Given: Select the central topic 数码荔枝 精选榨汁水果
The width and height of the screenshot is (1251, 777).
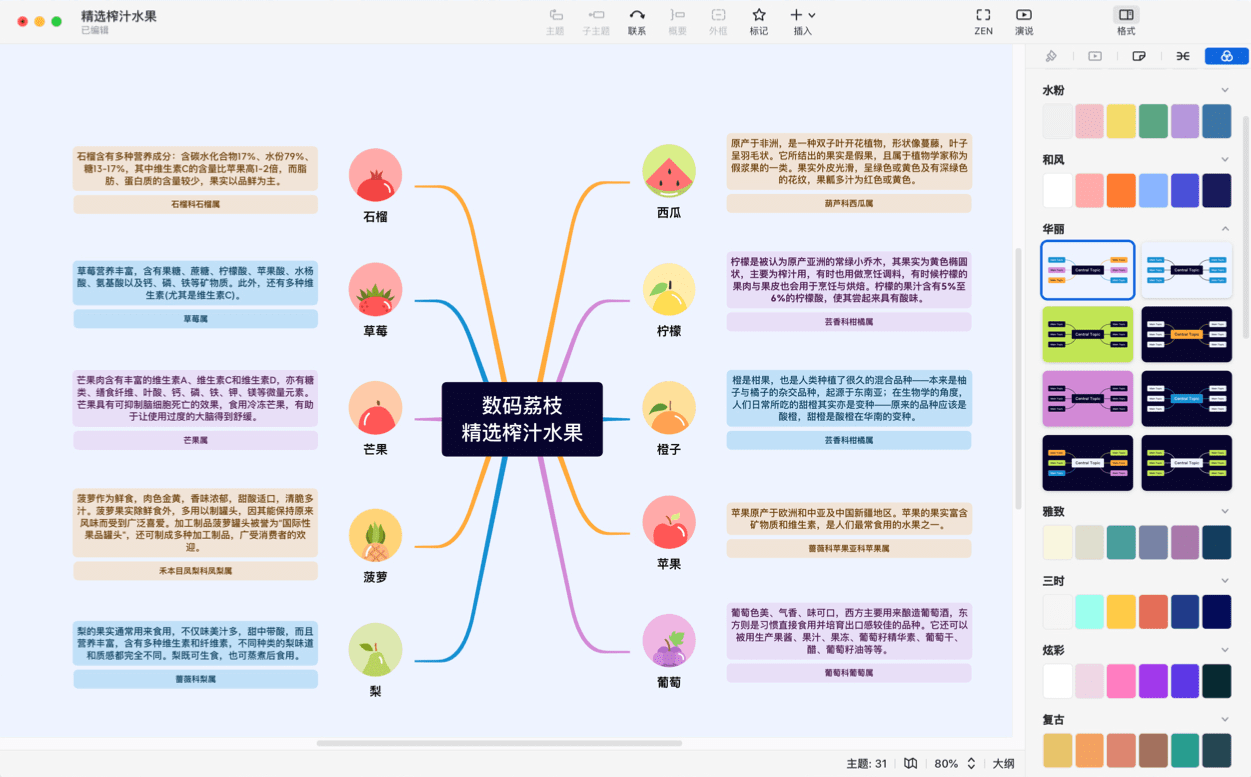Looking at the screenshot, I should [522, 419].
